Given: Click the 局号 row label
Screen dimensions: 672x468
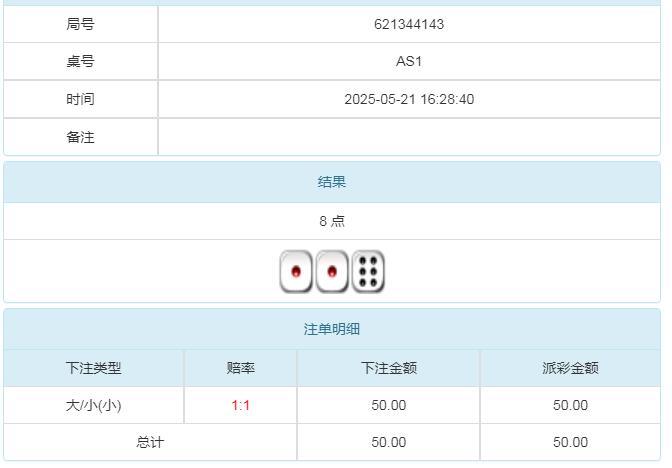Looking at the screenshot, I should coord(80,24).
